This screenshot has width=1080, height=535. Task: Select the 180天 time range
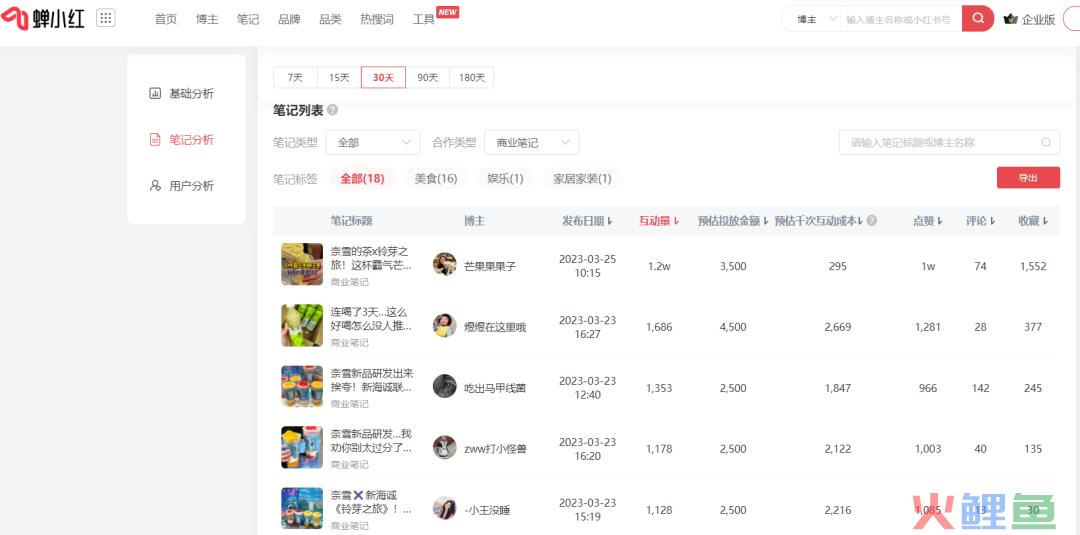[x=472, y=77]
